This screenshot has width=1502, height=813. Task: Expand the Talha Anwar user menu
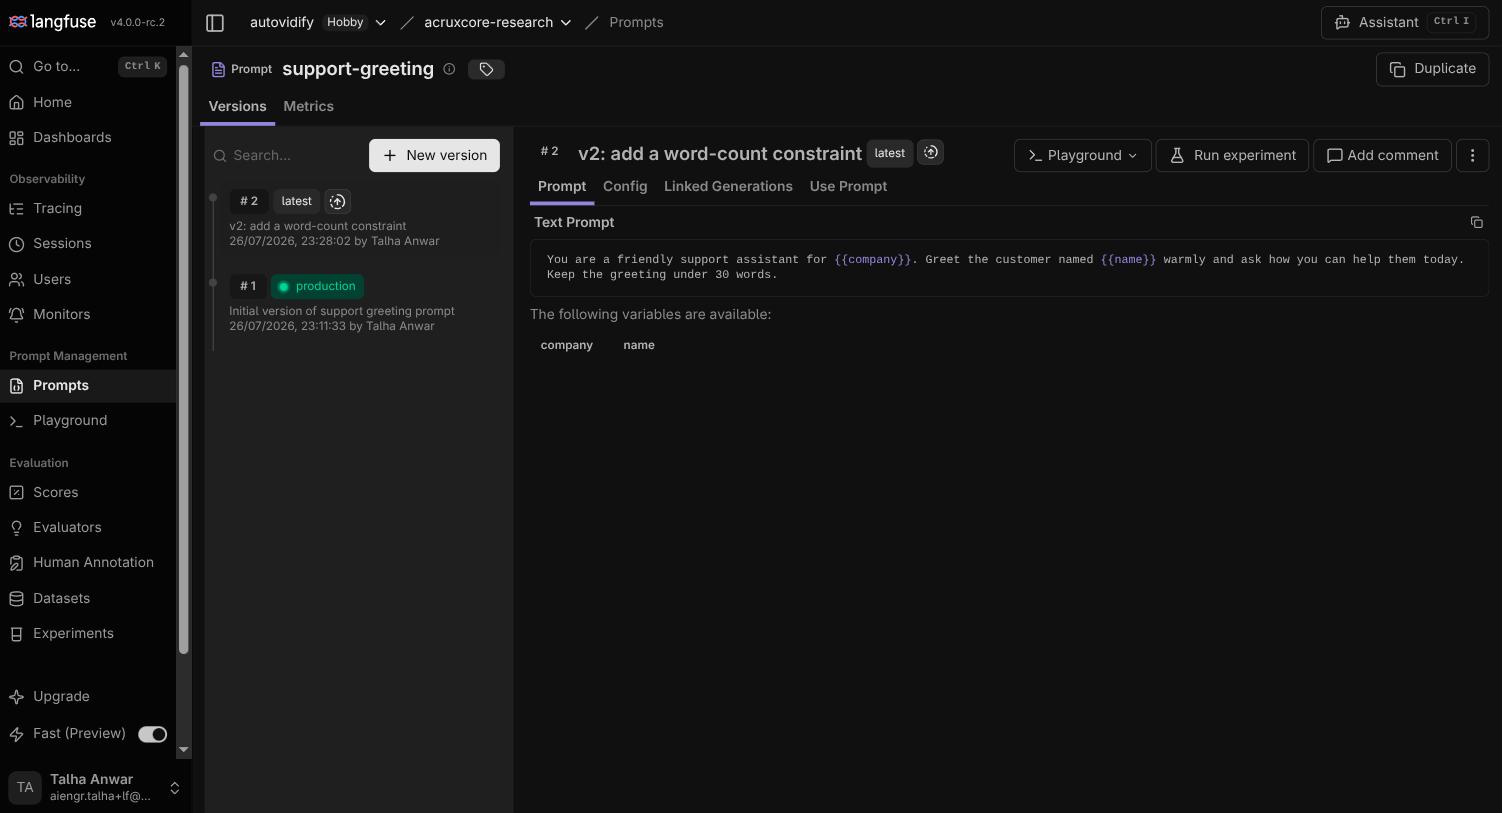tap(95, 787)
